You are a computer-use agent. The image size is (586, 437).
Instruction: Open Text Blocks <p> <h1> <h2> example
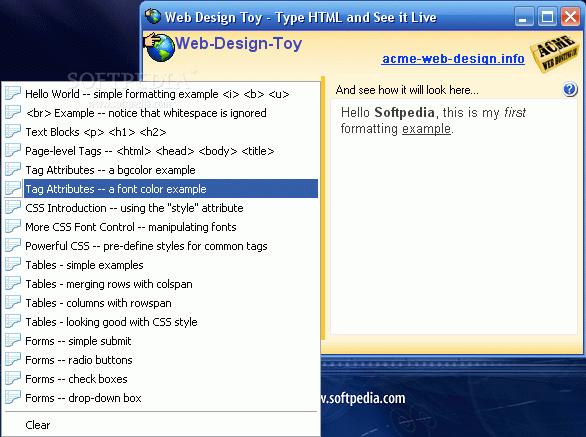click(x=161, y=132)
